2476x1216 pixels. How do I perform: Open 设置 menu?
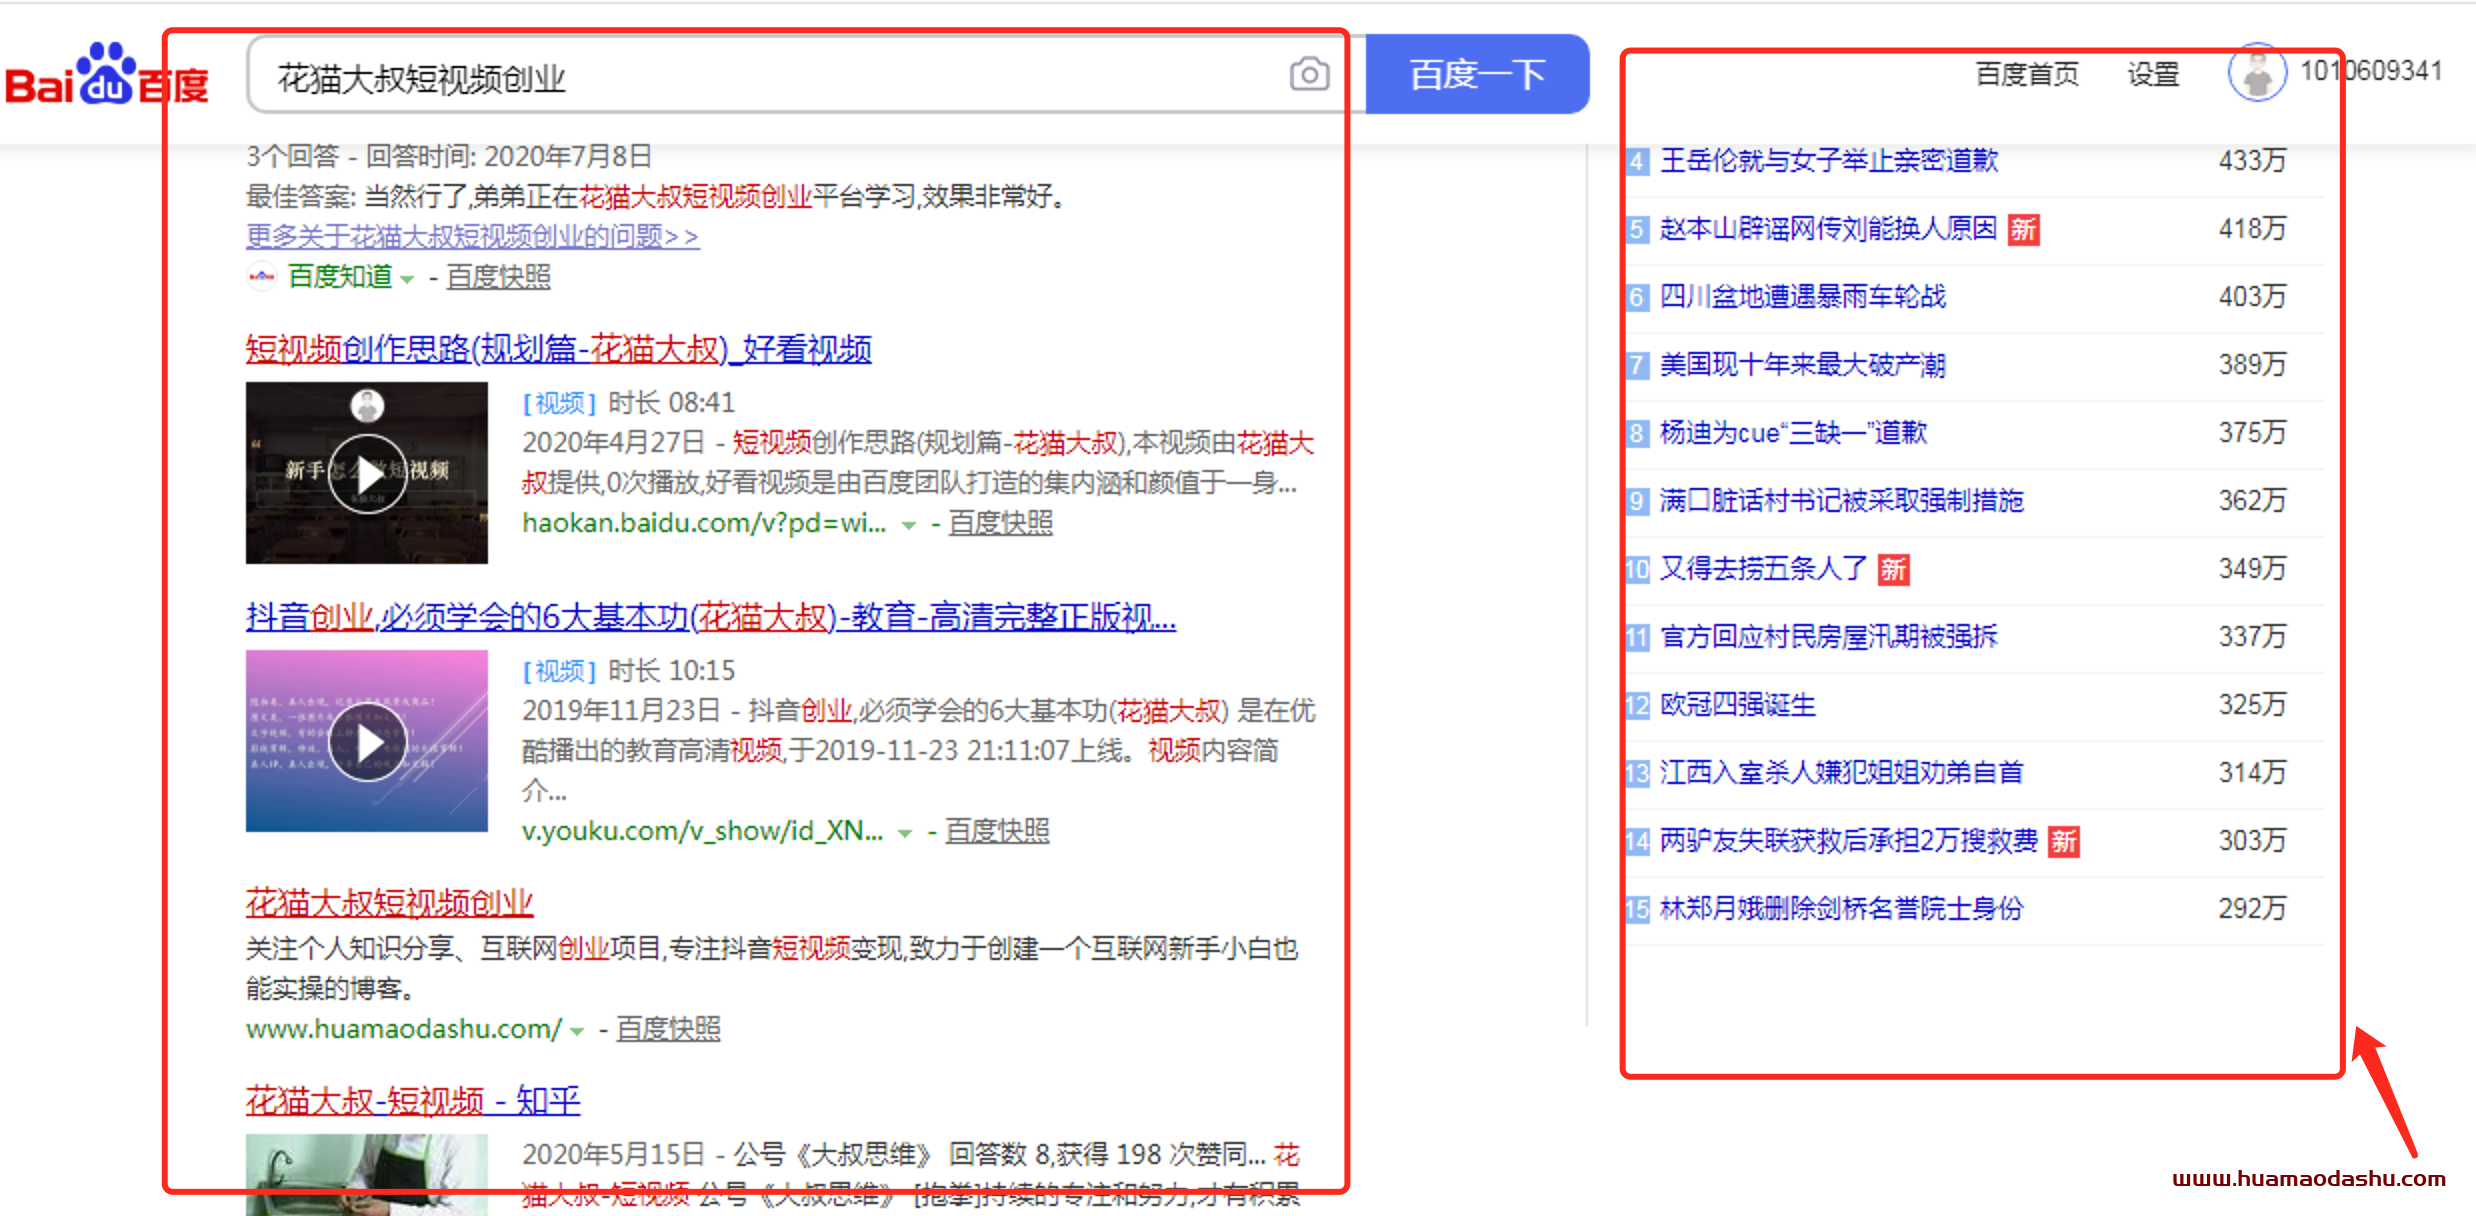coord(2153,74)
